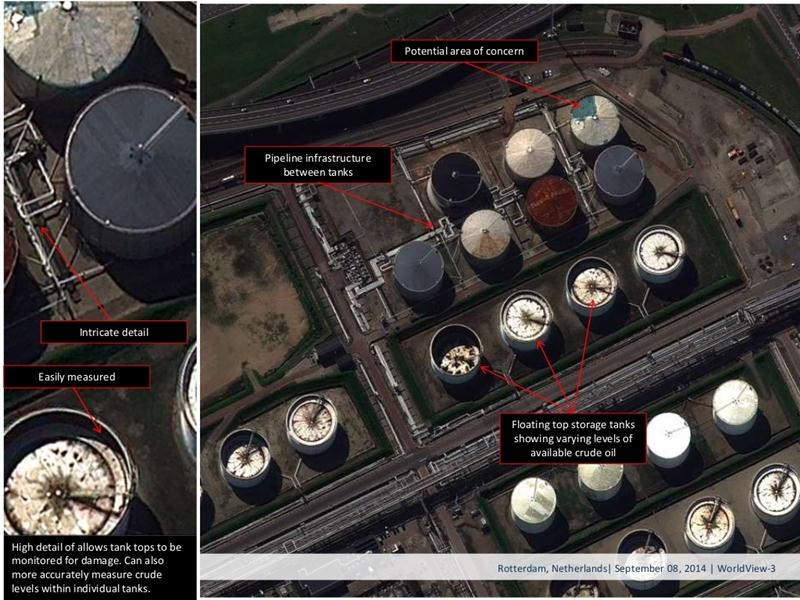The height and width of the screenshot is (600, 800).
Task: Click the "Rotterdam, Netherlands" location text
Action: point(552,568)
